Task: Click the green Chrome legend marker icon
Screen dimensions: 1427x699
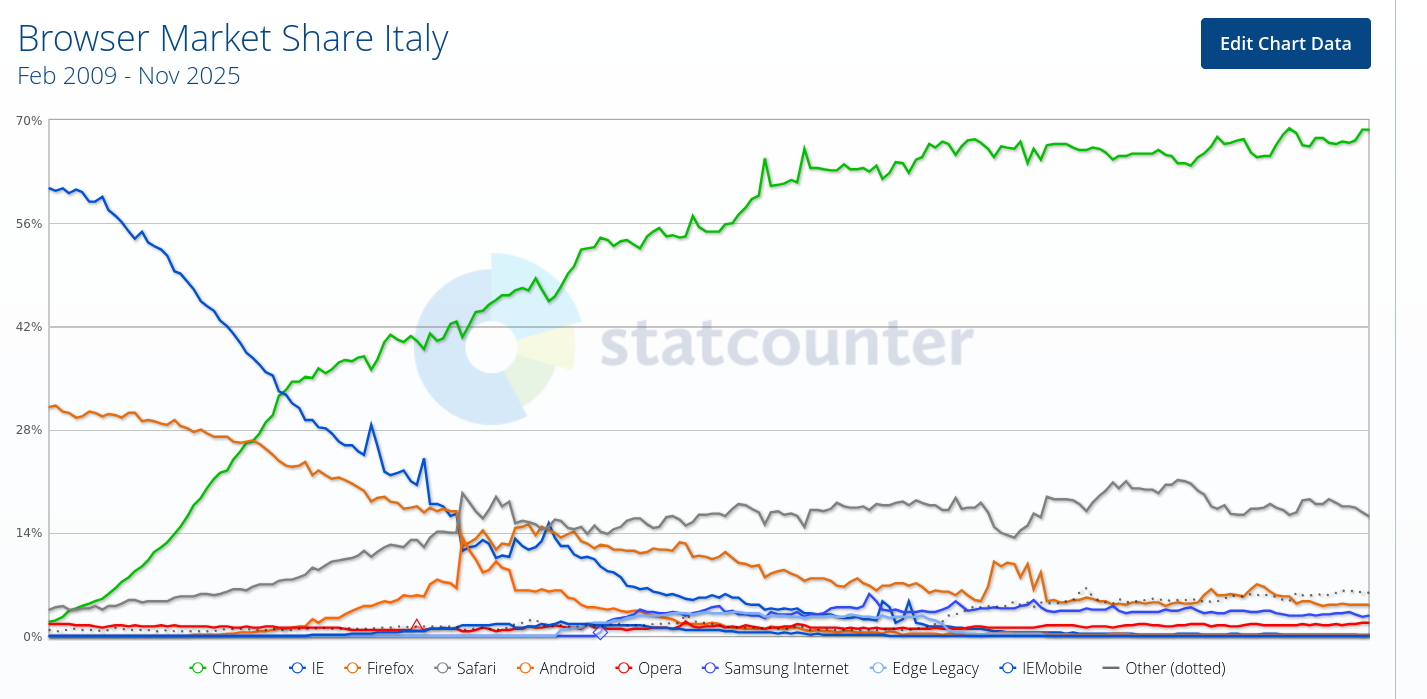Action: (x=197, y=669)
